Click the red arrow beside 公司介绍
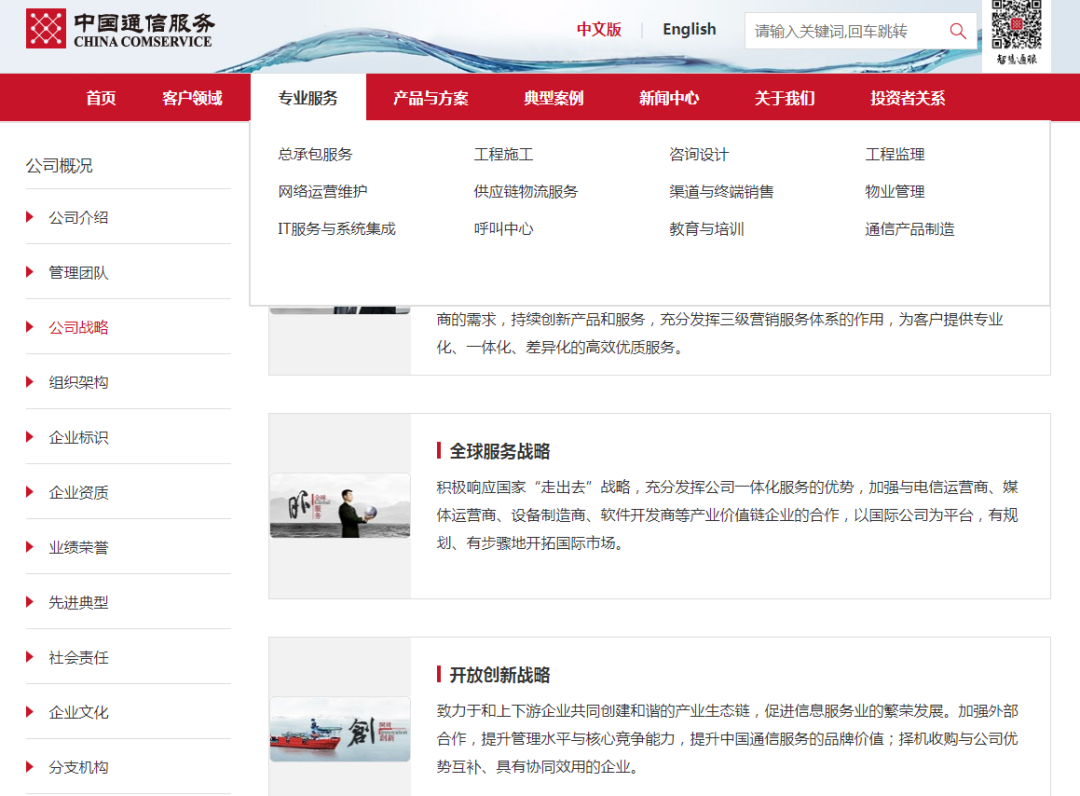Image resolution: width=1080 pixels, height=796 pixels. pos(28,217)
